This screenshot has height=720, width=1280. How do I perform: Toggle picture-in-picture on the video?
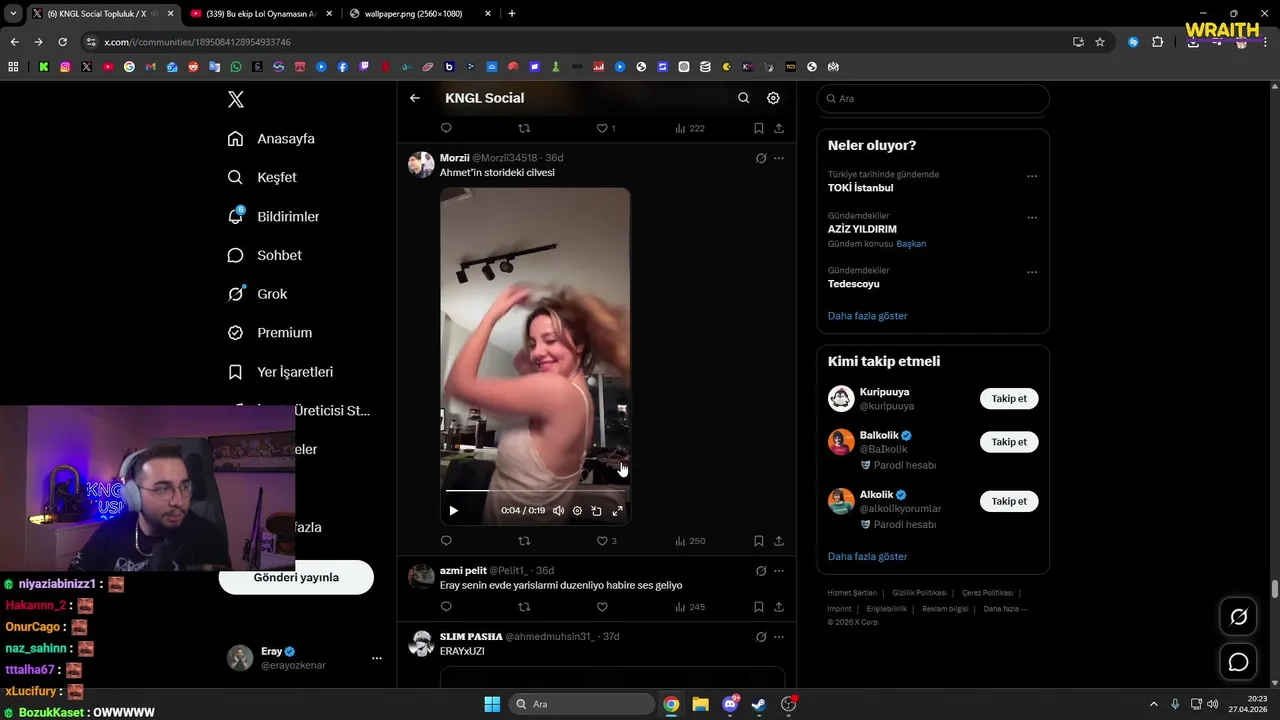596,511
